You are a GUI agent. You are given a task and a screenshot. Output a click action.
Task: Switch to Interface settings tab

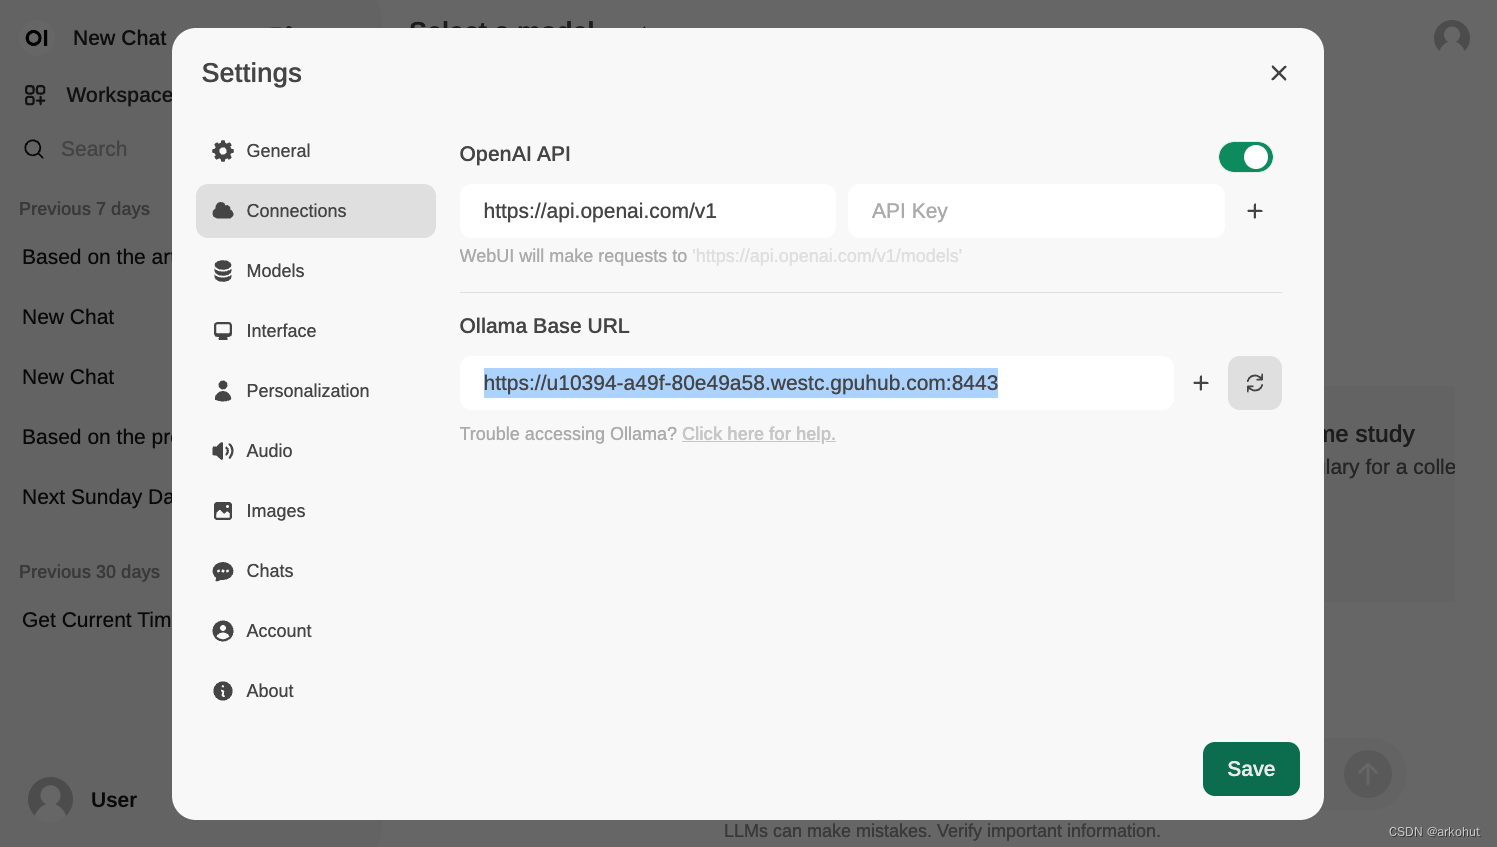315,331
